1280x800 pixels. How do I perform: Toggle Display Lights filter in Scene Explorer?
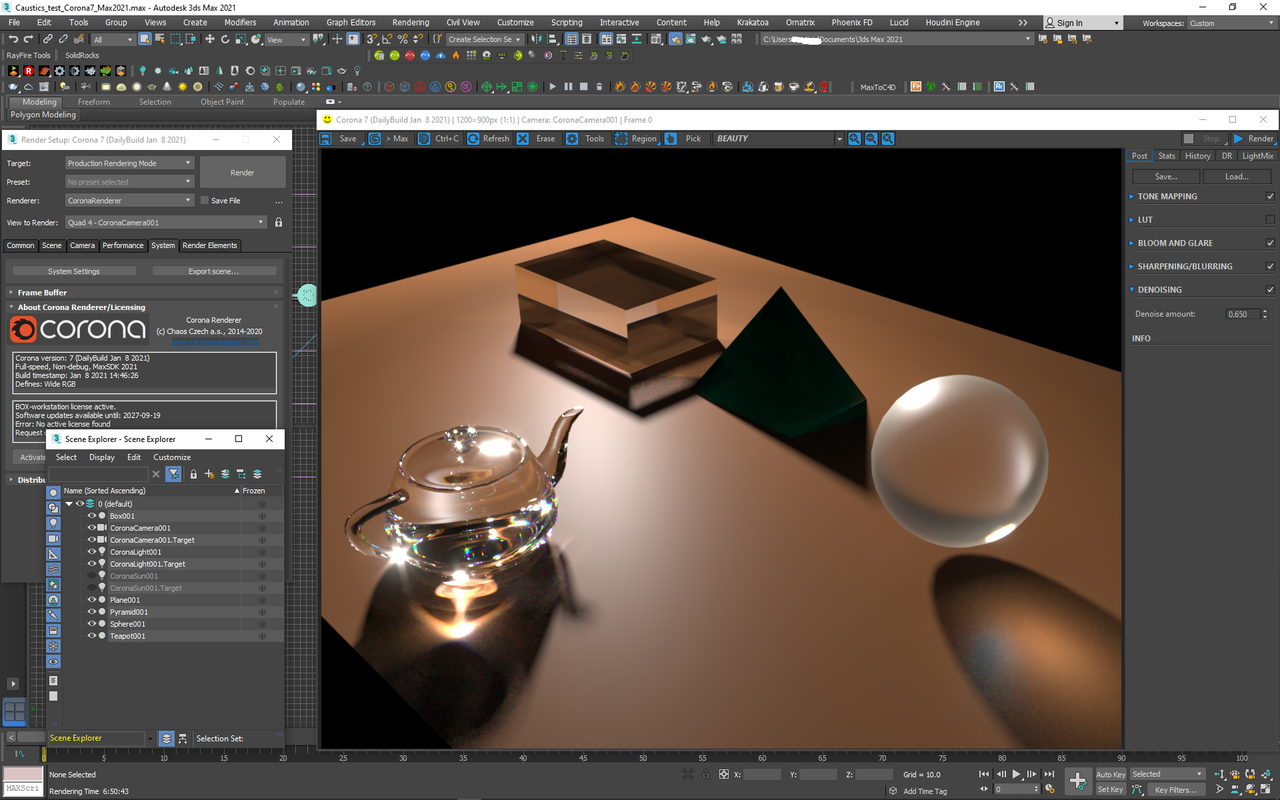(x=54, y=523)
